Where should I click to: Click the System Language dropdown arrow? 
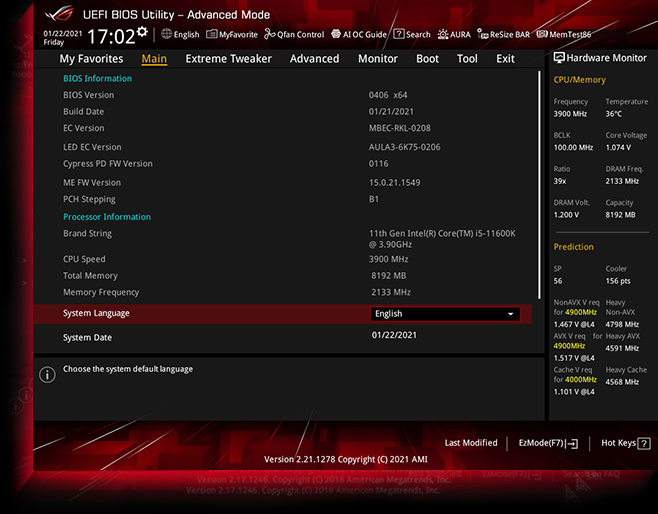point(511,314)
